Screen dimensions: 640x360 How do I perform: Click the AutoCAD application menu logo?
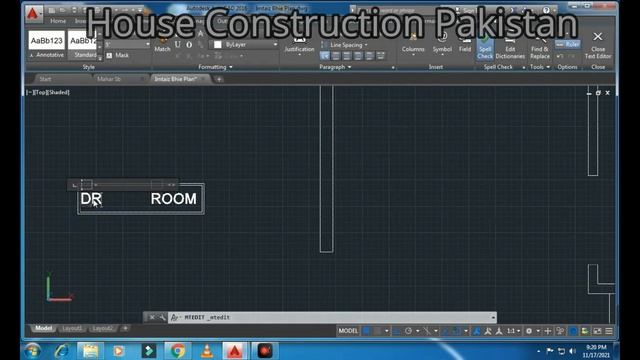(x=33, y=13)
